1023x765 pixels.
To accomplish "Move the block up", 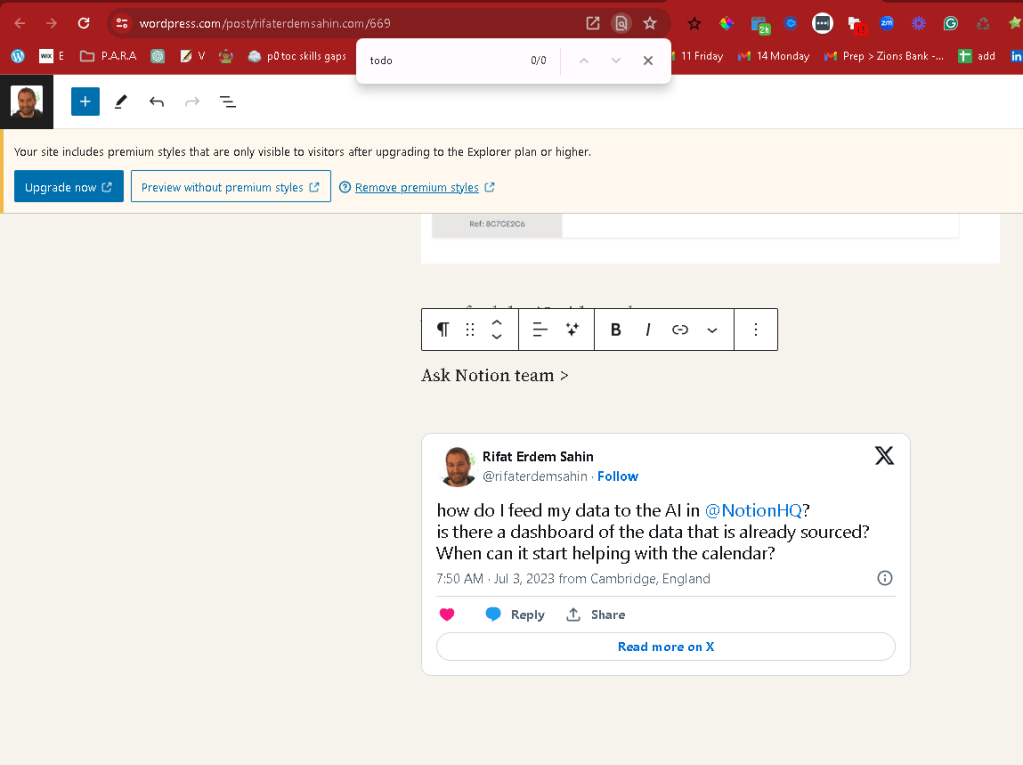I will click(x=496, y=323).
